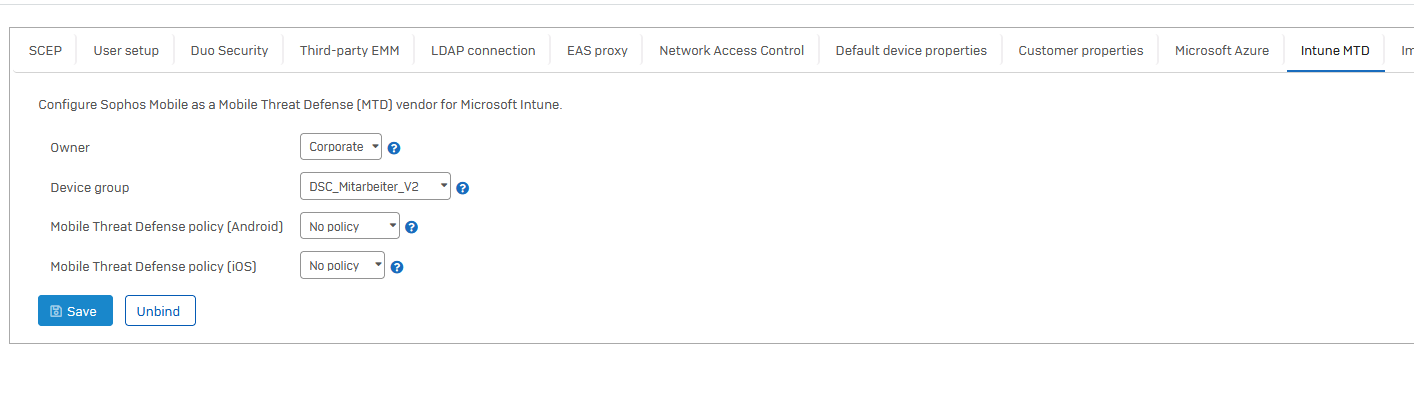
Task: Switch to EAS proxy tab
Action: (597, 50)
